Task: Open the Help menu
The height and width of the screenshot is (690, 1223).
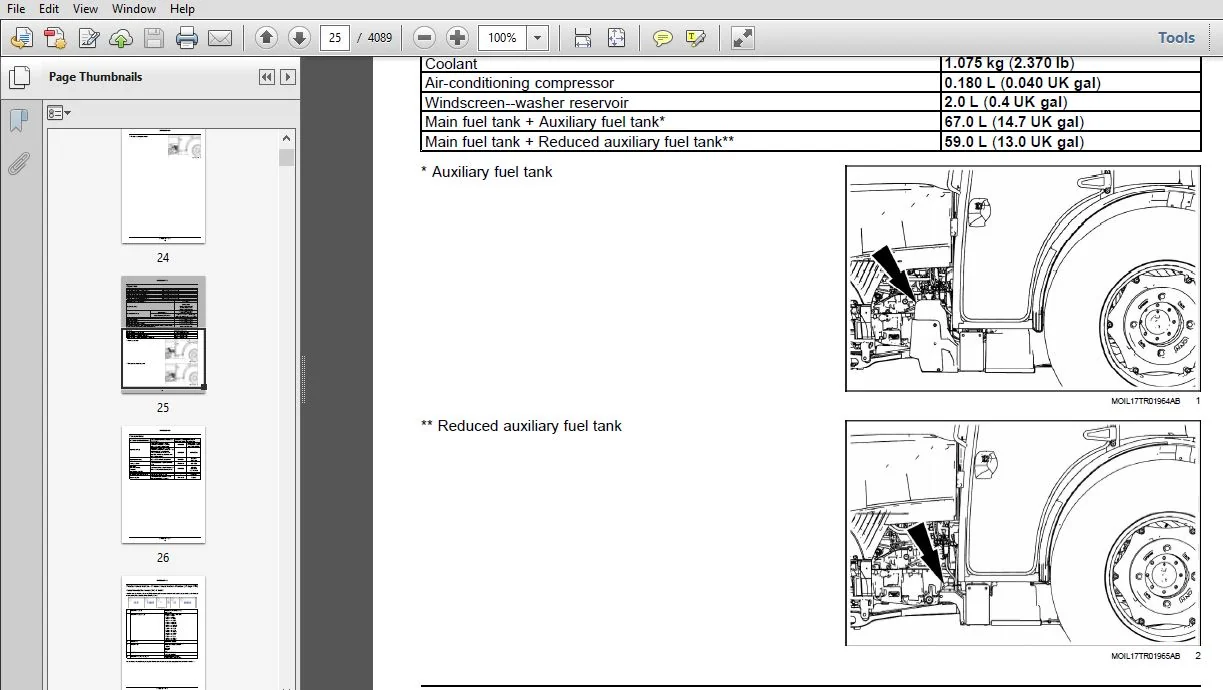Action: pos(182,9)
